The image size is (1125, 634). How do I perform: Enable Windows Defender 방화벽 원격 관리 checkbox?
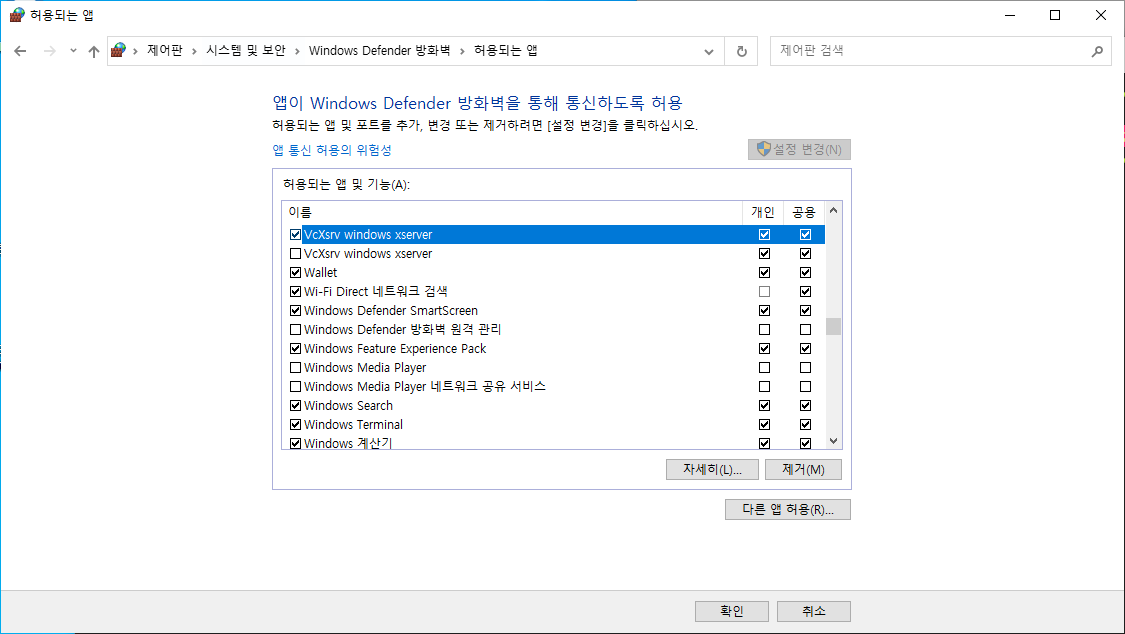pos(295,330)
